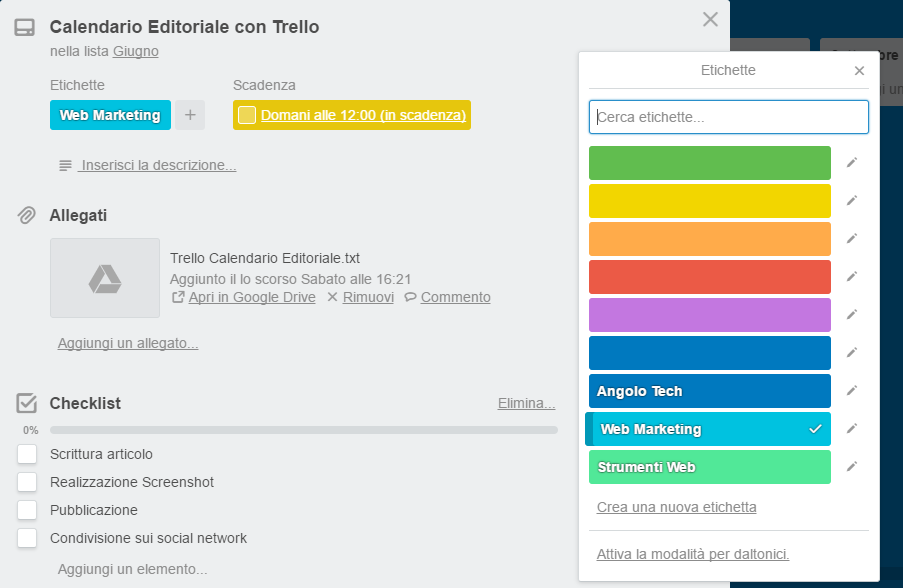Image resolution: width=903 pixels, height=588 pixels.
Task: Check the Realizzazione Screenshot item
Action: 27,481
